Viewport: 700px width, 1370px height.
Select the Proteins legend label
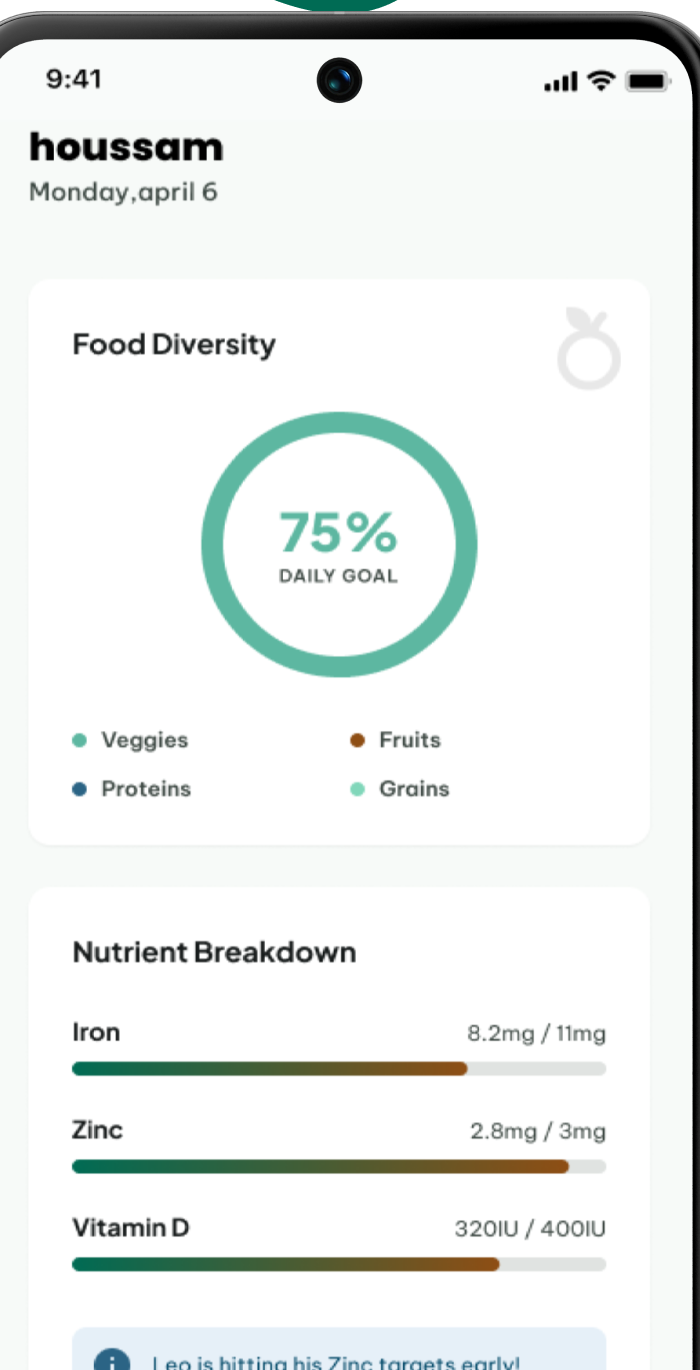click(x=146, y=789)
